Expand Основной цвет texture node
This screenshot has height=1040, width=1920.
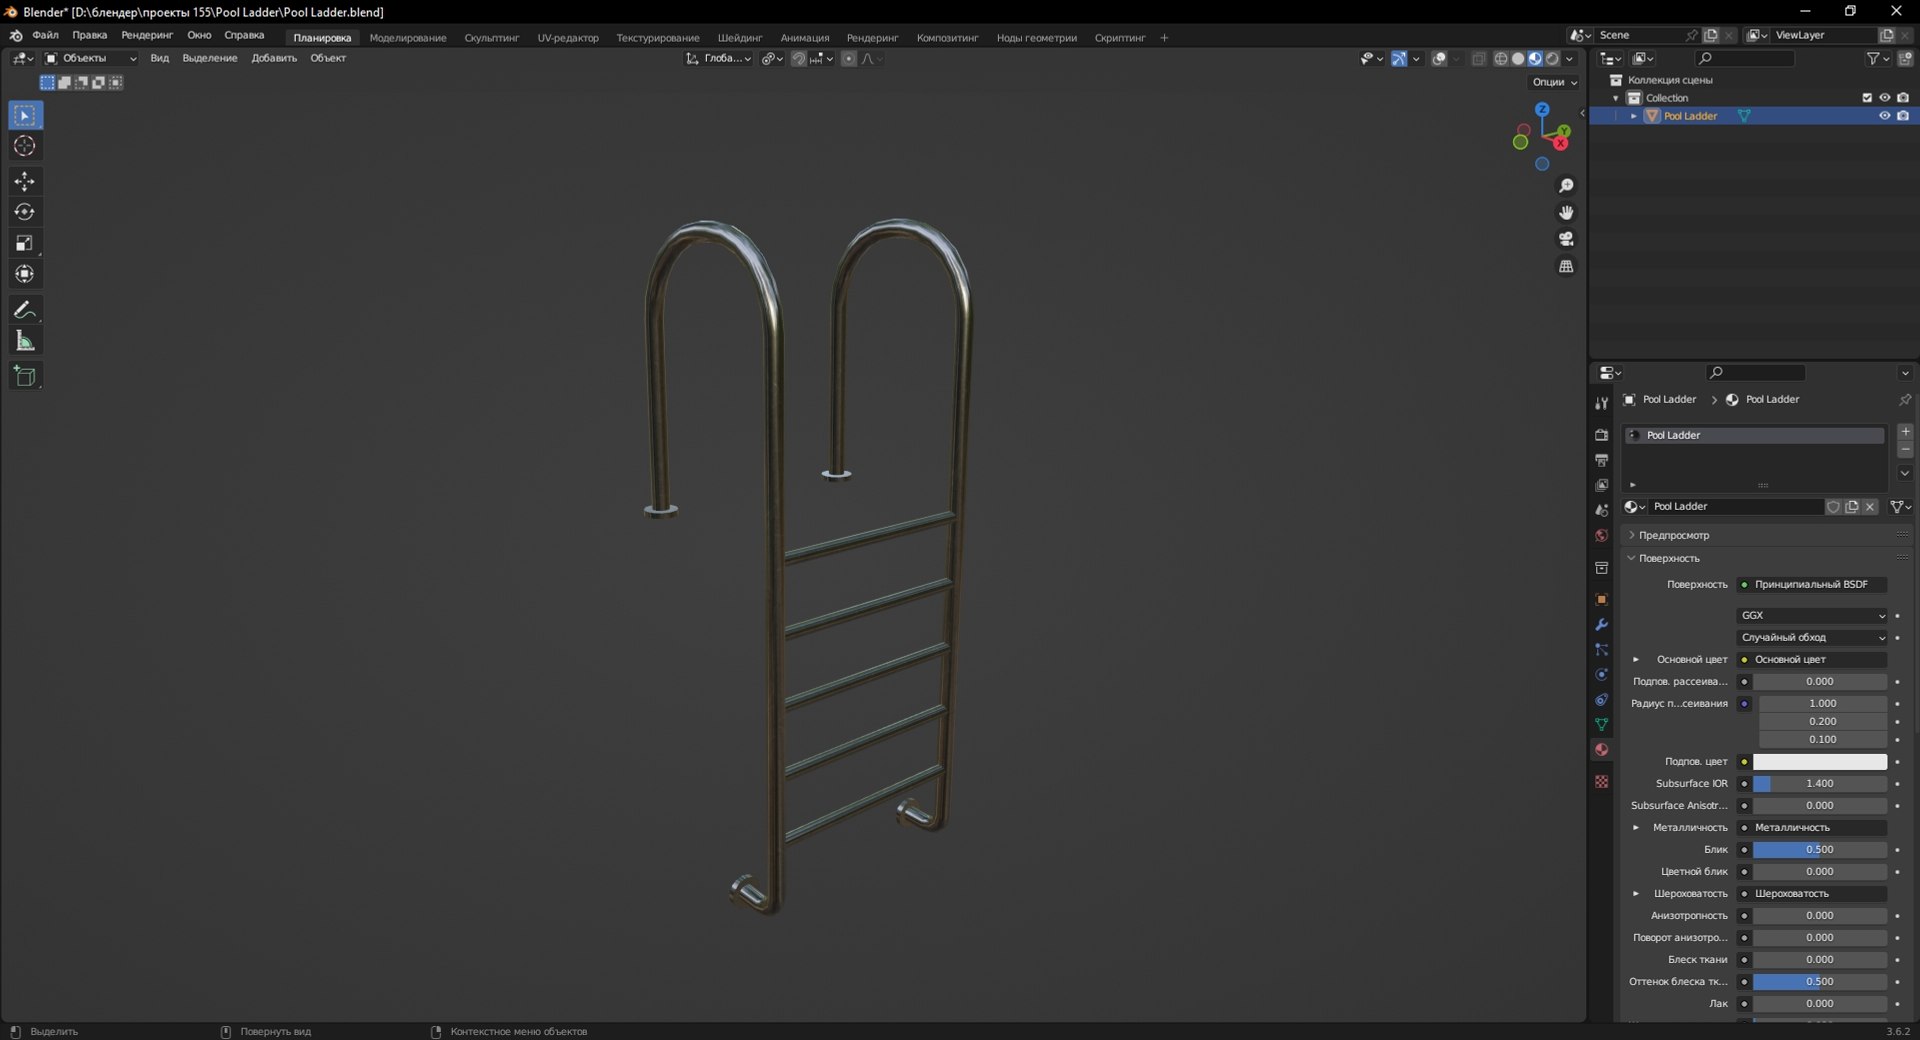tap(1636, 660)
